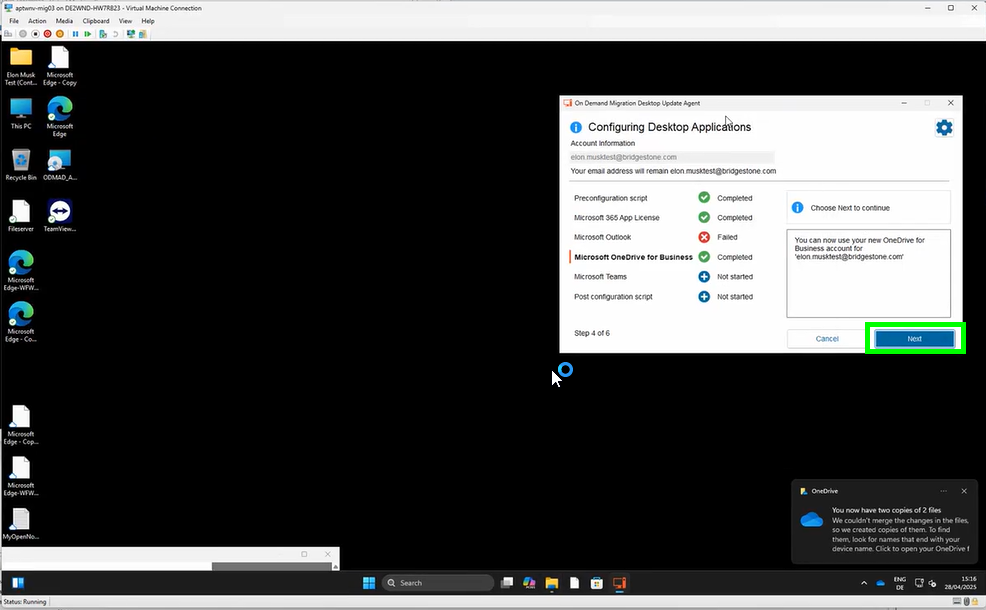986x610 pixels.
Task: Select the Microsoft OneDrive for Business step
Action: click(633, 257)
